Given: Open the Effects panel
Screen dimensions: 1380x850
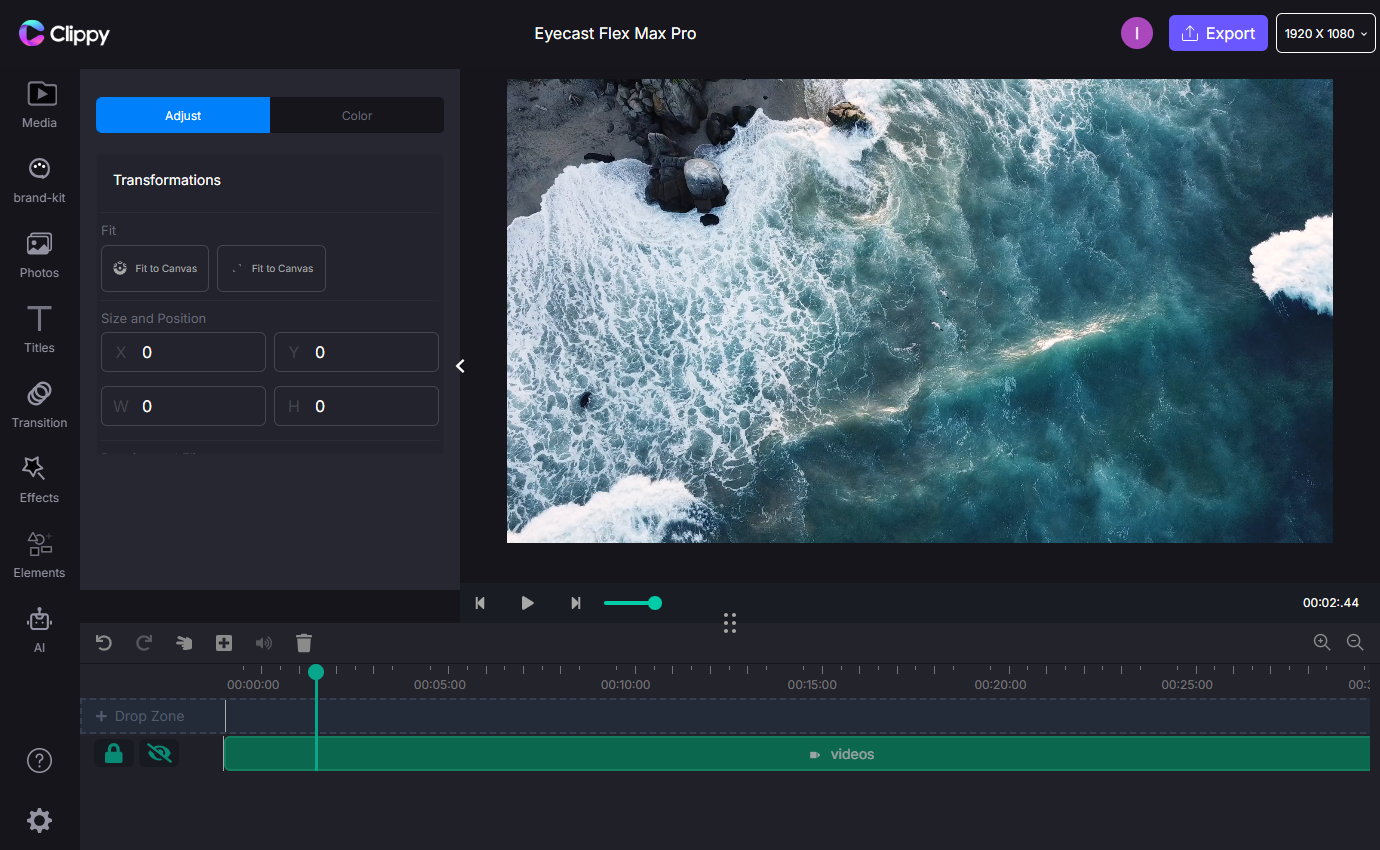Looking at the screenshot, I should 40,479.
